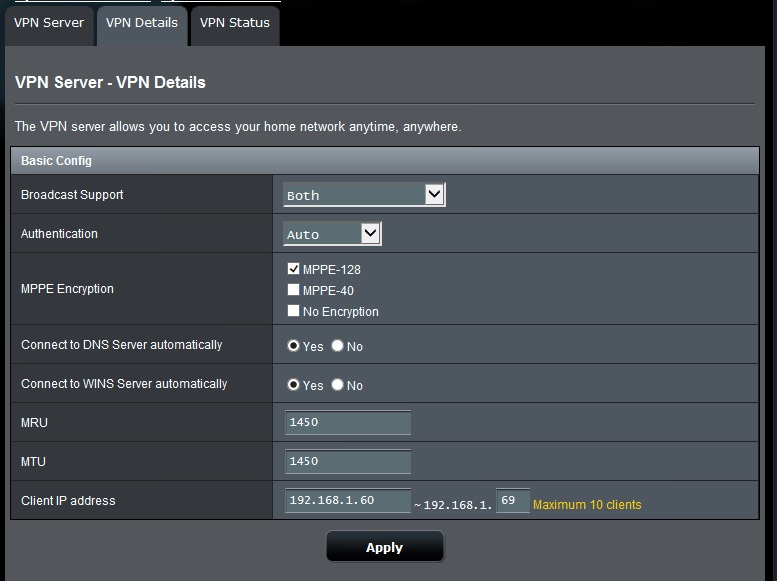The height and width of the screenshot is (581, 777).
Task: Click the Client IP end range field showing 69
Action: (512, 500)
